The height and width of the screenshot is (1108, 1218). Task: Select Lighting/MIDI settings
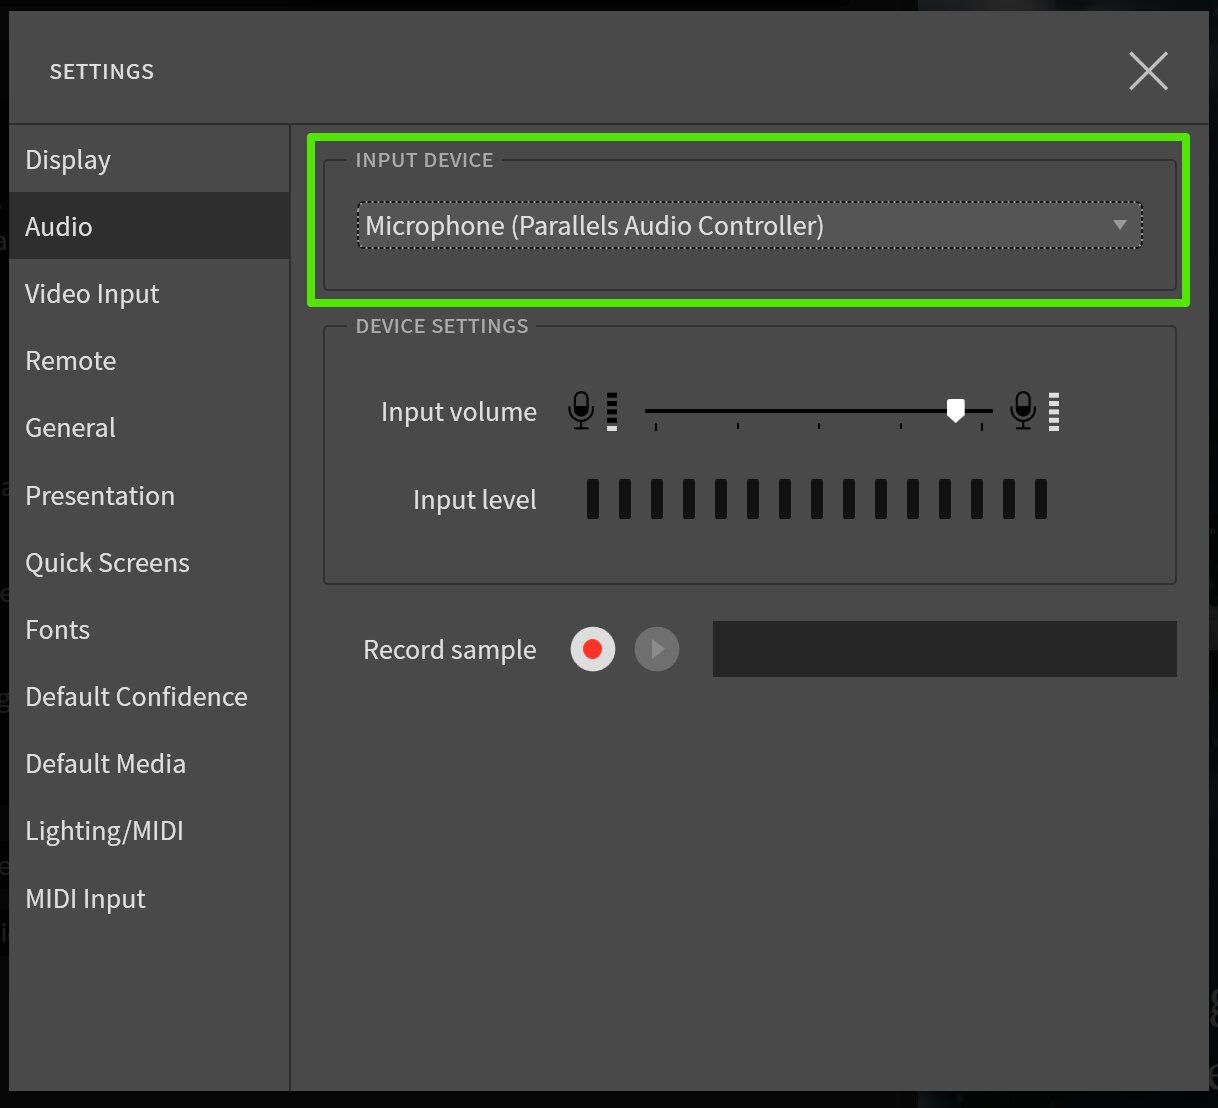click(149, 830)
